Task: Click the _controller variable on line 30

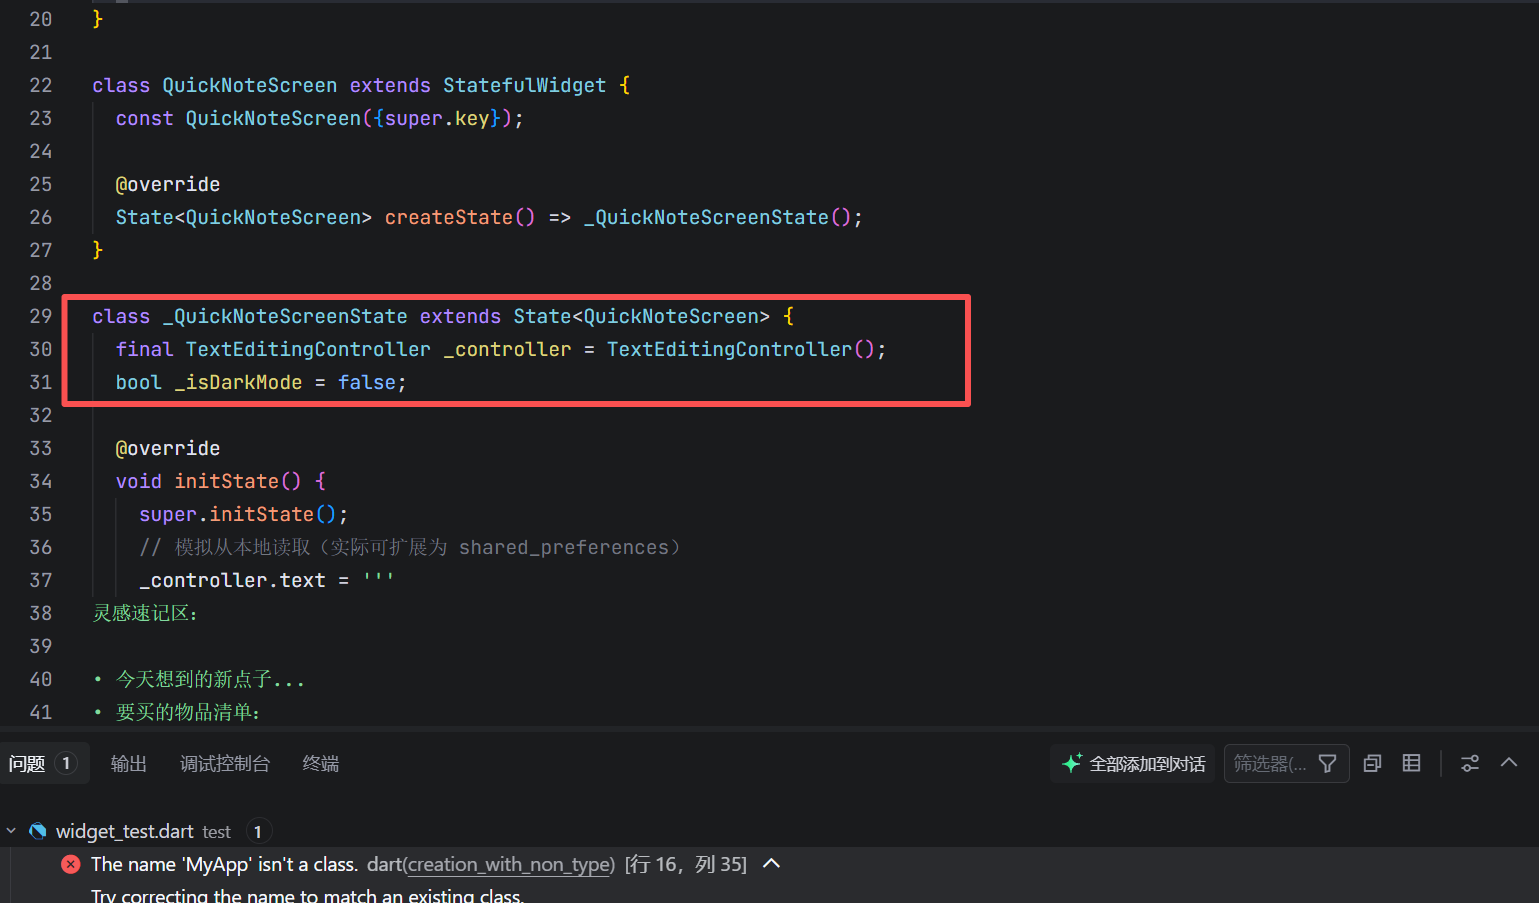Action: point(507,349)
